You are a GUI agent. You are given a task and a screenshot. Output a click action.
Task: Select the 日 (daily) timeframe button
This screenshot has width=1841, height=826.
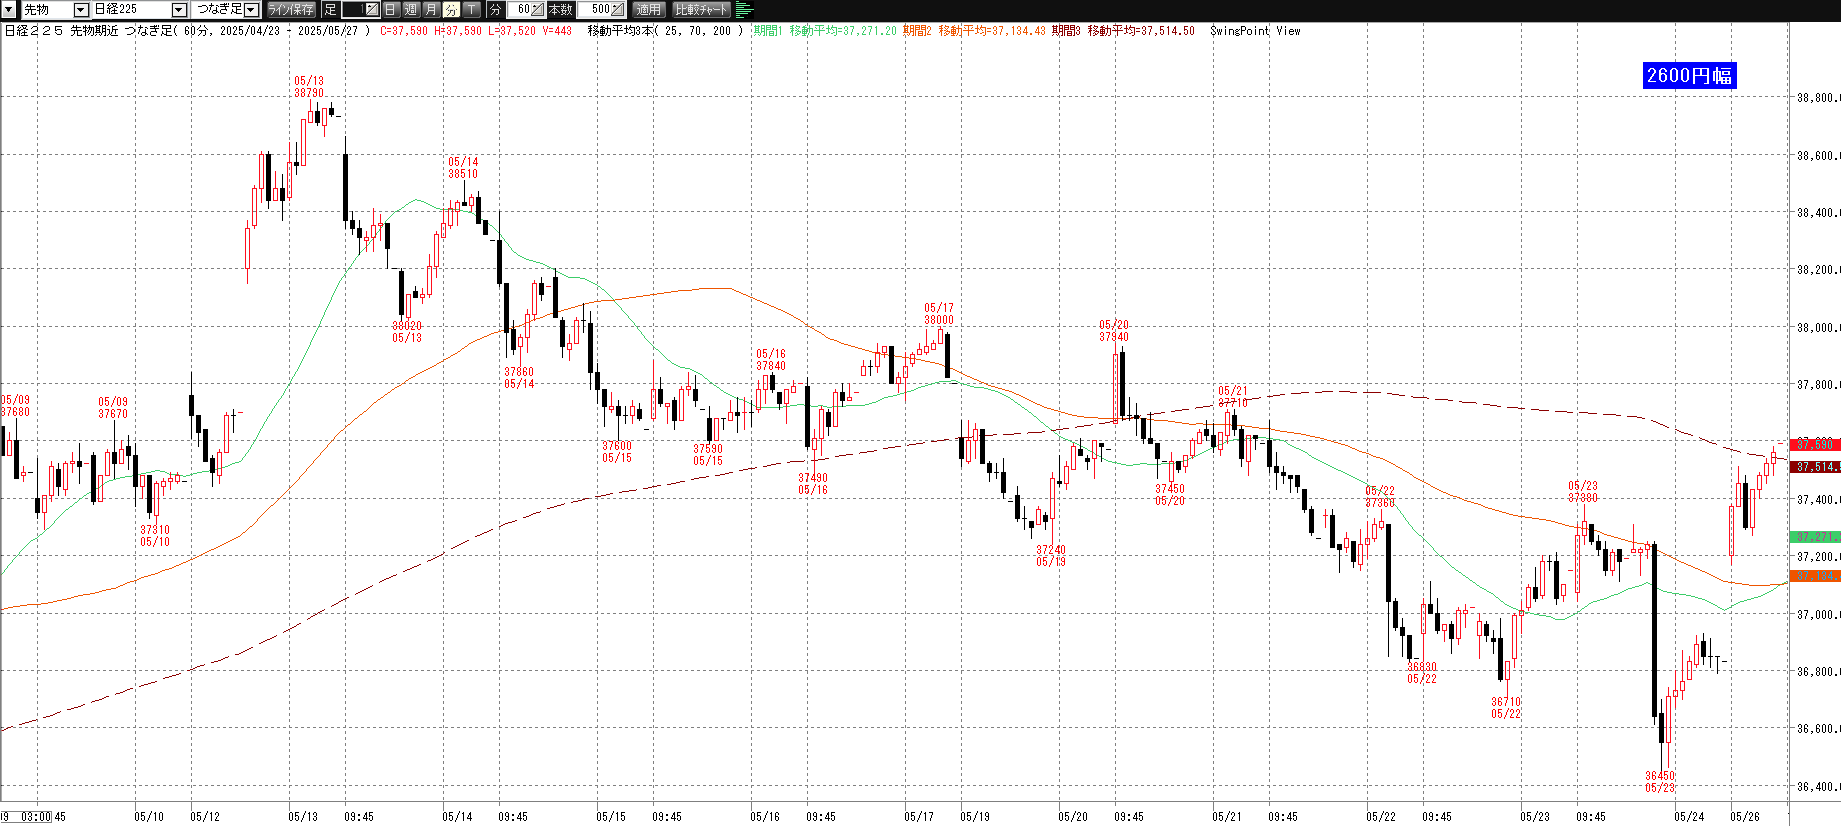[391, 10]
